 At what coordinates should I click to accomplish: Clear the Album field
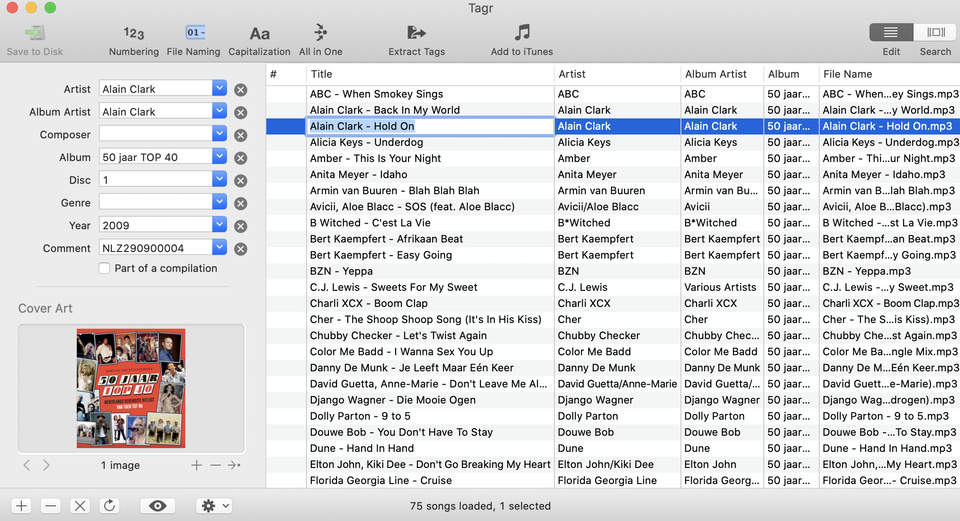[241, 158]
